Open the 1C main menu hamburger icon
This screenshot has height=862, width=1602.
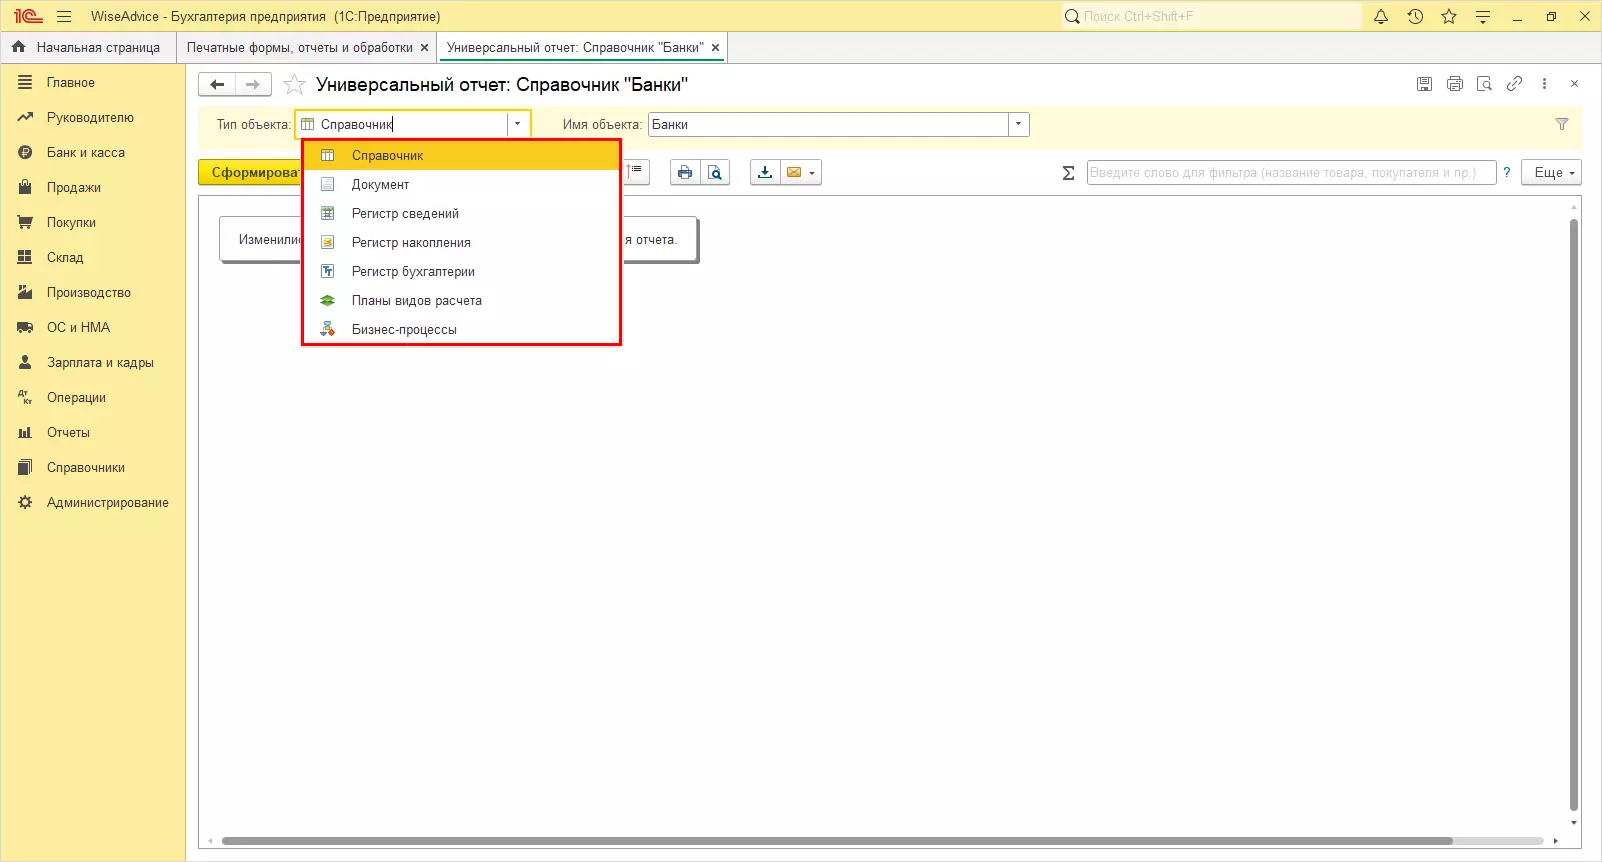pyautogui.click(x=64, y=16)
